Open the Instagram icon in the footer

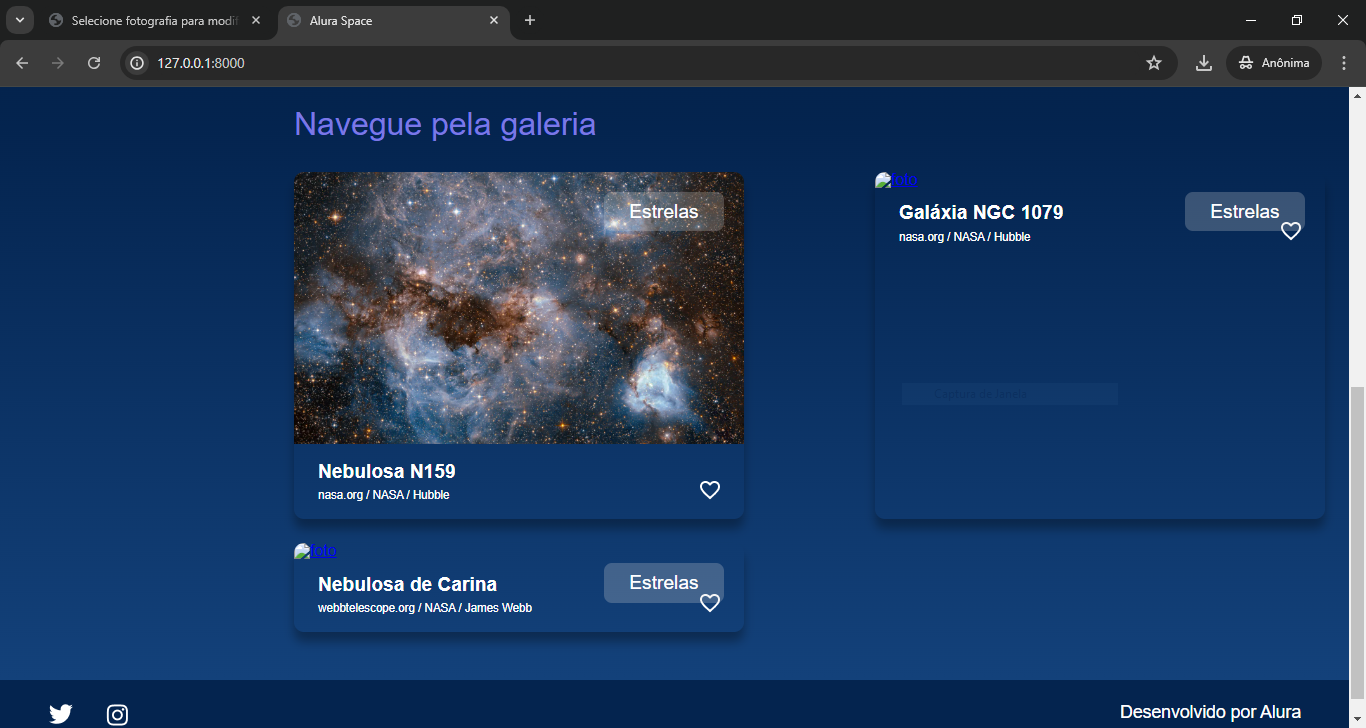point(117,714)
